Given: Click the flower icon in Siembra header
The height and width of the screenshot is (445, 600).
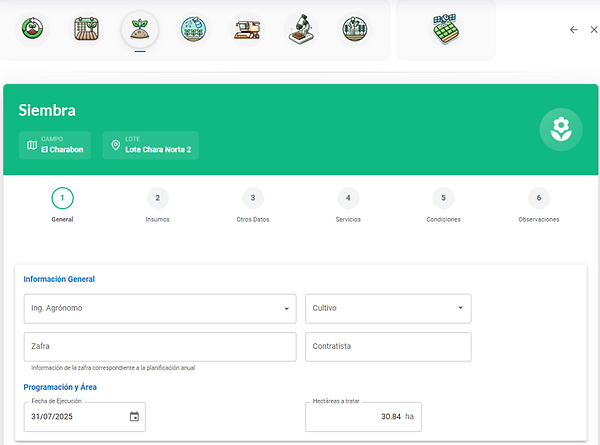Looking at the screenshot, I should 561,129.
